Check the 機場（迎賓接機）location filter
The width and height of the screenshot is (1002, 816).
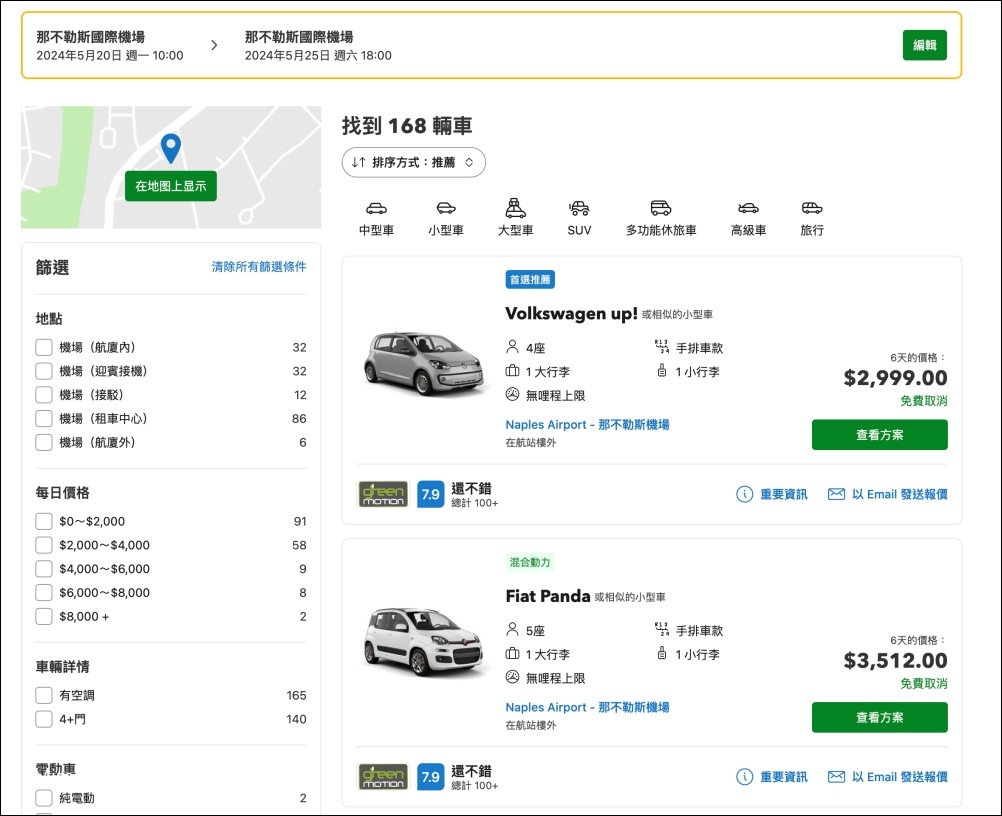coord(43,371)
